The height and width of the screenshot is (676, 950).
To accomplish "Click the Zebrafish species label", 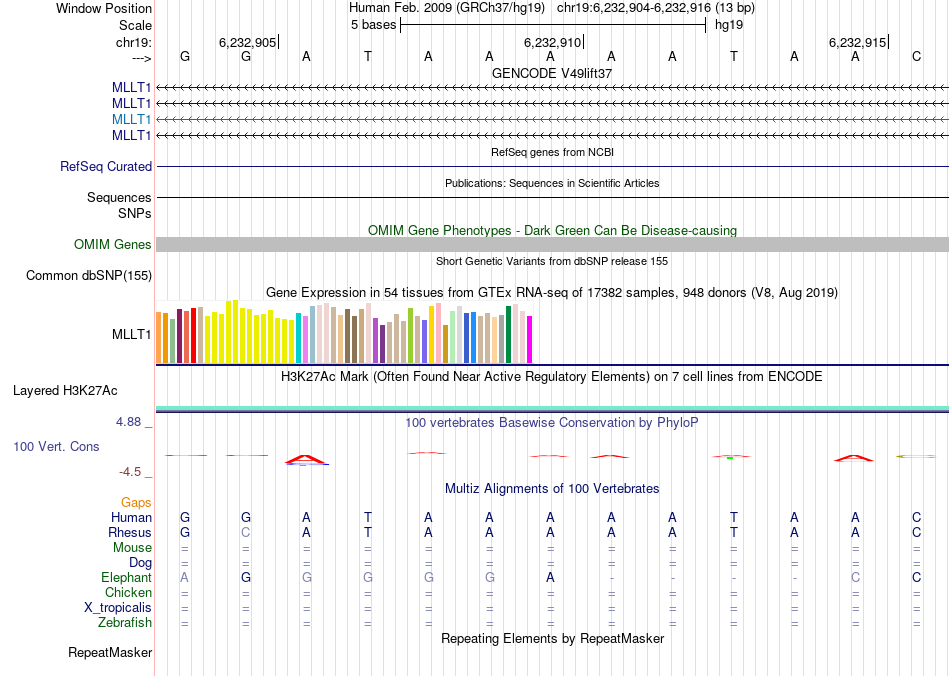I will coord(125,622).
